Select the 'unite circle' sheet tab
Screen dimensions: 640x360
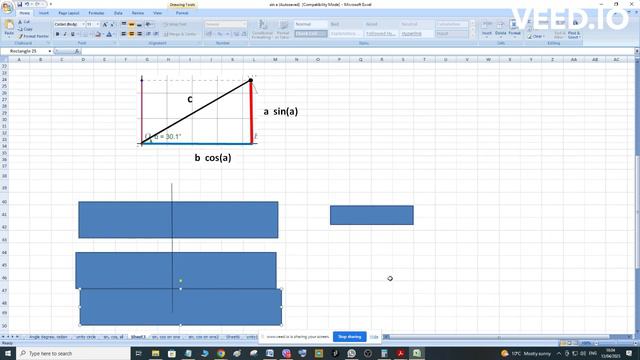pyautogui.click(x=86, y=337)
